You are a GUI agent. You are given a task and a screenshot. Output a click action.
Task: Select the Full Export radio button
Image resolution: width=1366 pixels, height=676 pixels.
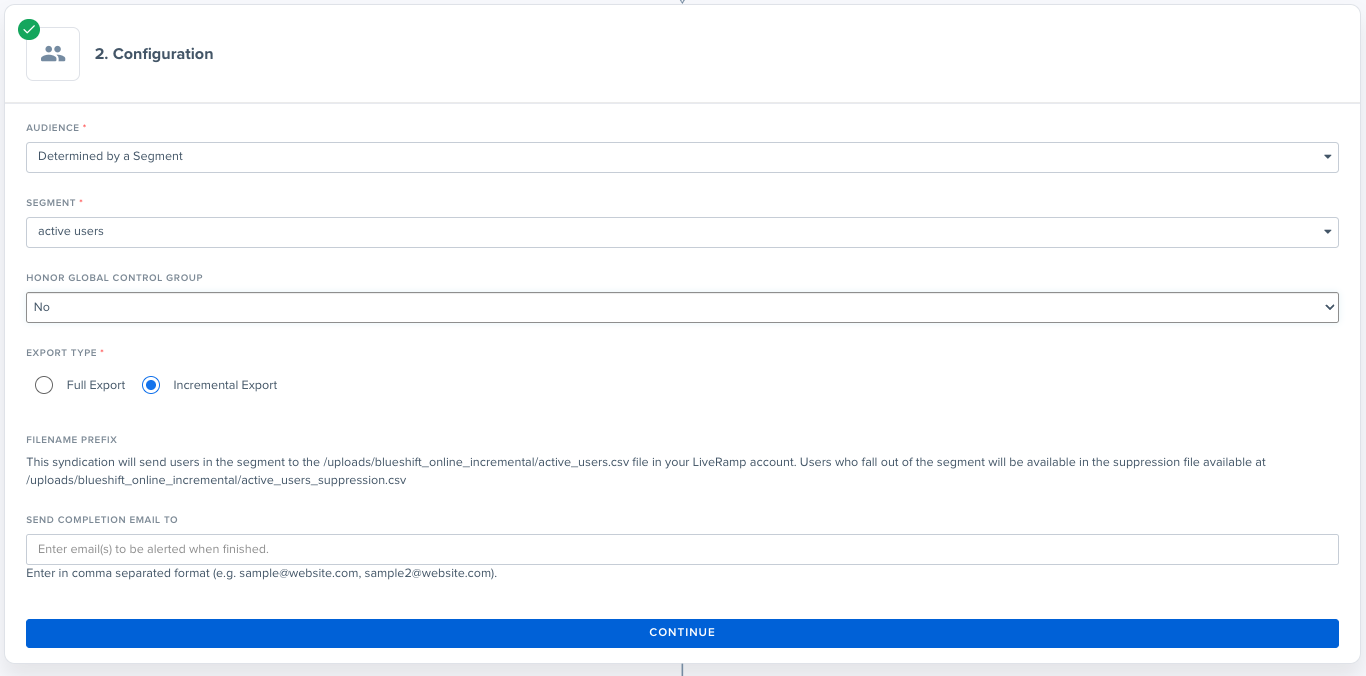tap(44, 385)
